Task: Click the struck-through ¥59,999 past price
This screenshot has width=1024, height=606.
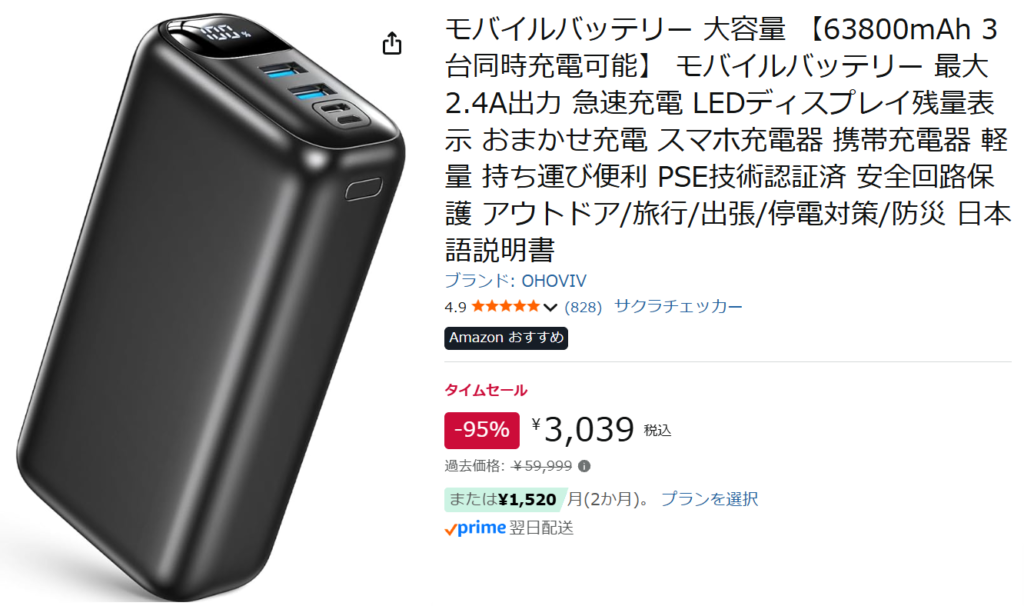Action: 542,466
